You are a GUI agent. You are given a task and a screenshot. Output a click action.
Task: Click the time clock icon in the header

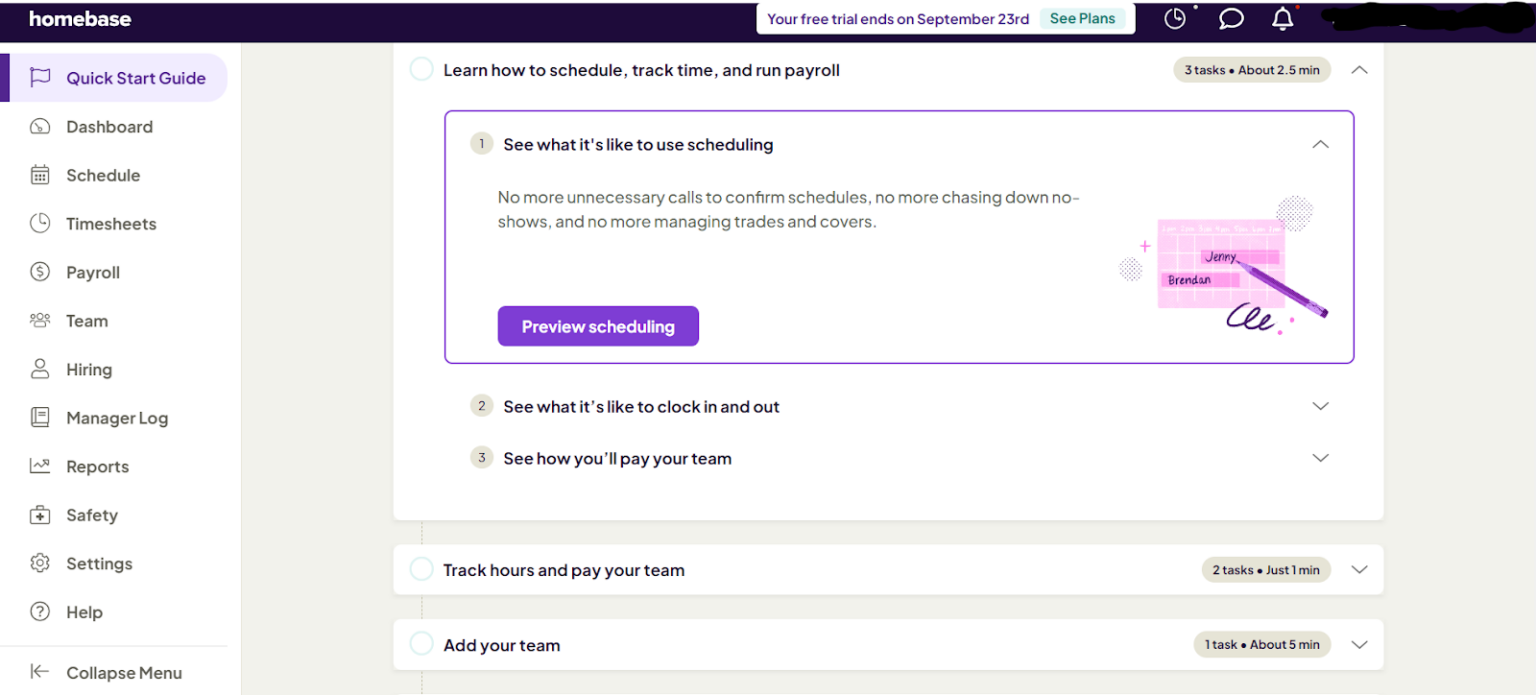pos(1175,18)
